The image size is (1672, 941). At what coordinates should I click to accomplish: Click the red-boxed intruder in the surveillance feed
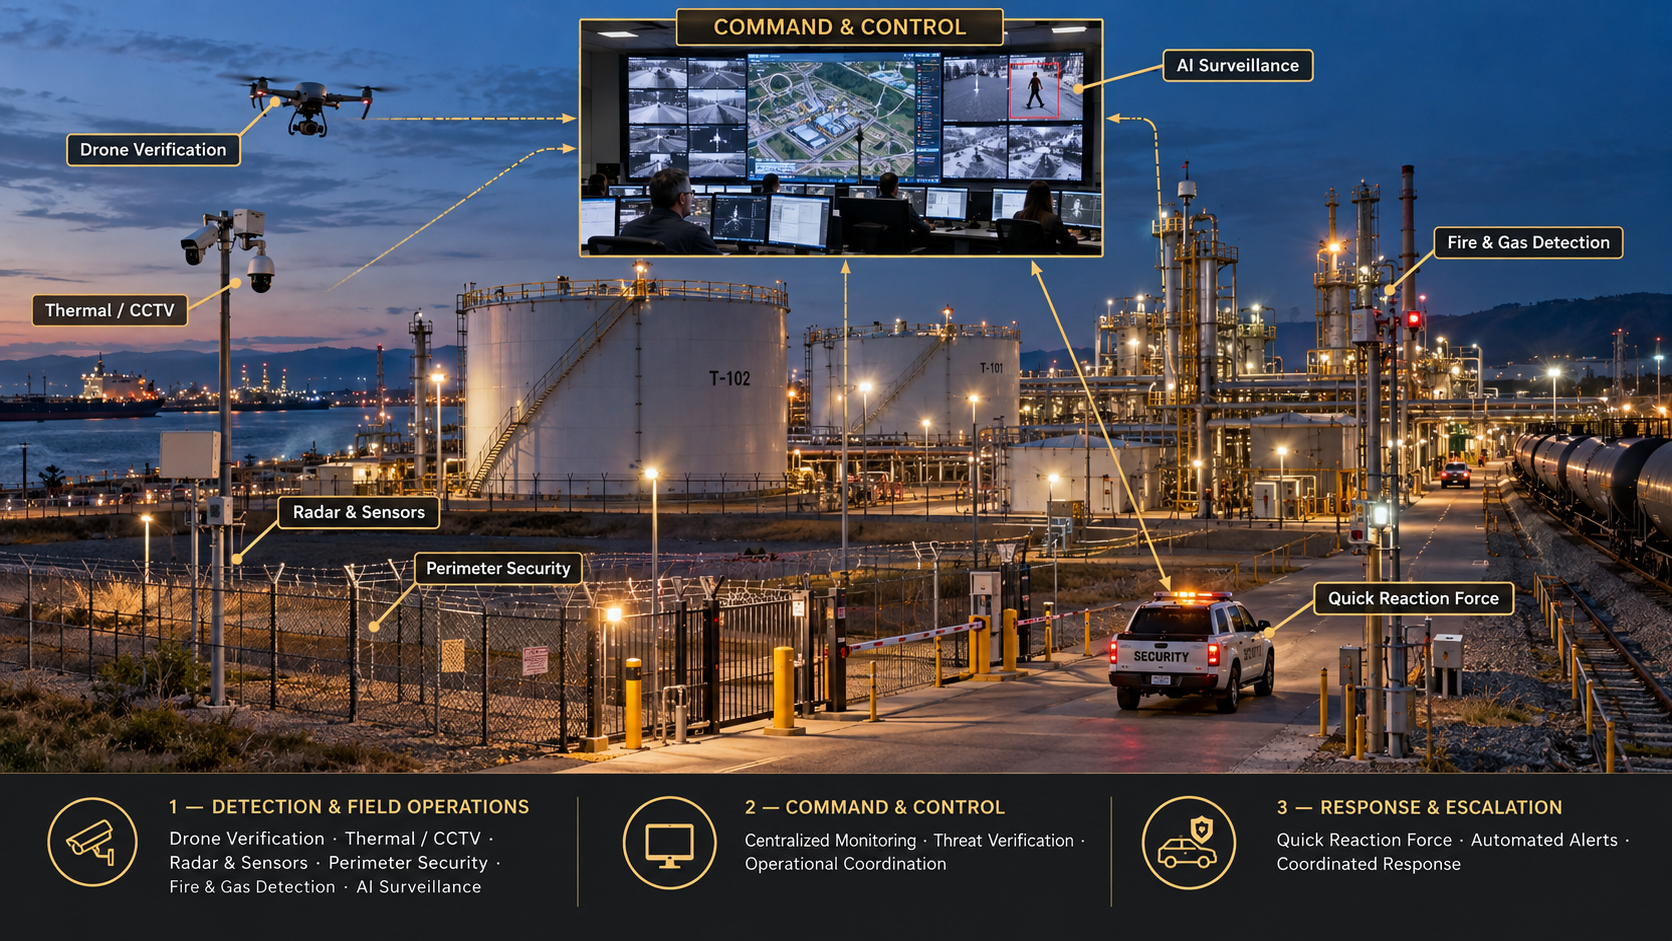pyautogui.click(x=1035, y=91)
